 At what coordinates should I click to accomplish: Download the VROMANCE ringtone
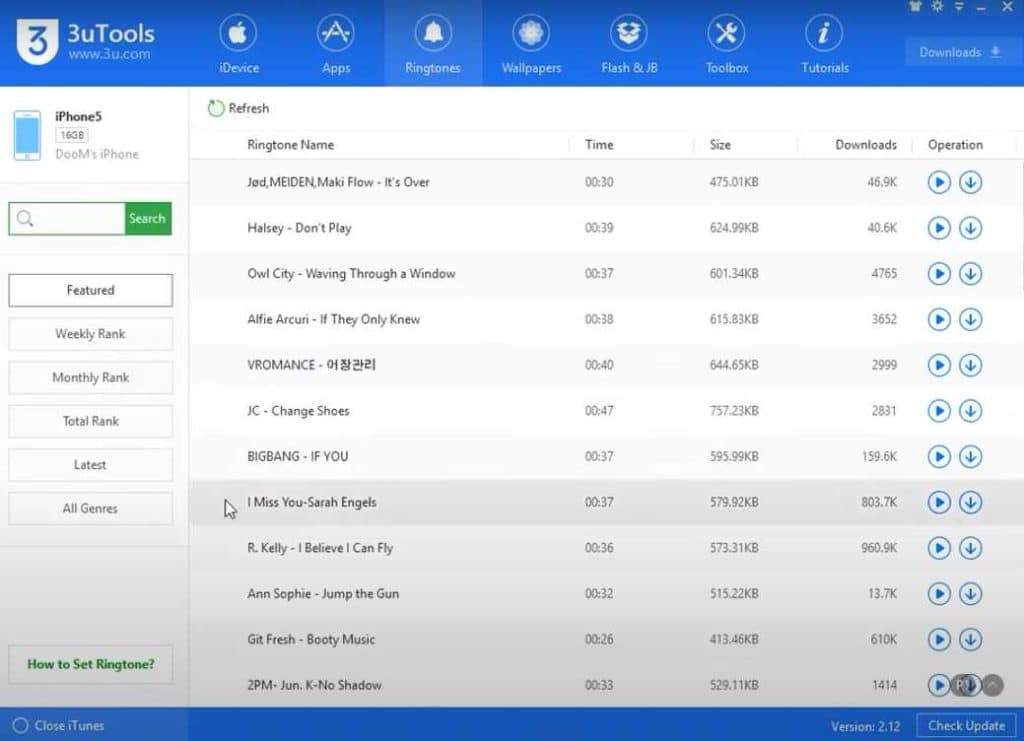(970, 365)
